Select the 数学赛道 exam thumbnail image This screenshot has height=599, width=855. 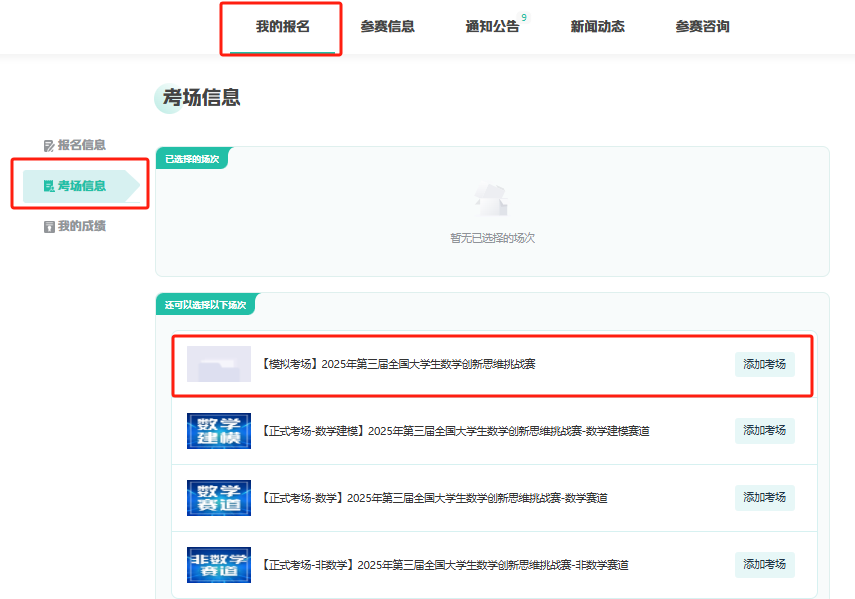point(219,498)
